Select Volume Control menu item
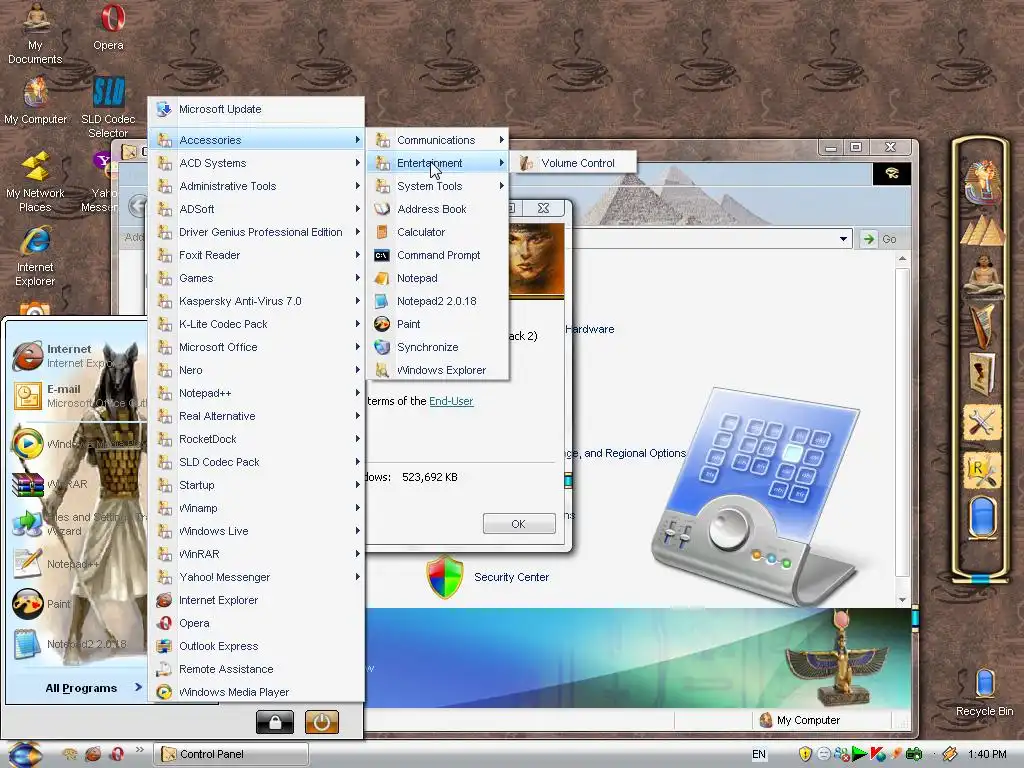Image resolution: width=1024 pixels, height=768 pixels. pyautogui.click(x=573, y=163)
